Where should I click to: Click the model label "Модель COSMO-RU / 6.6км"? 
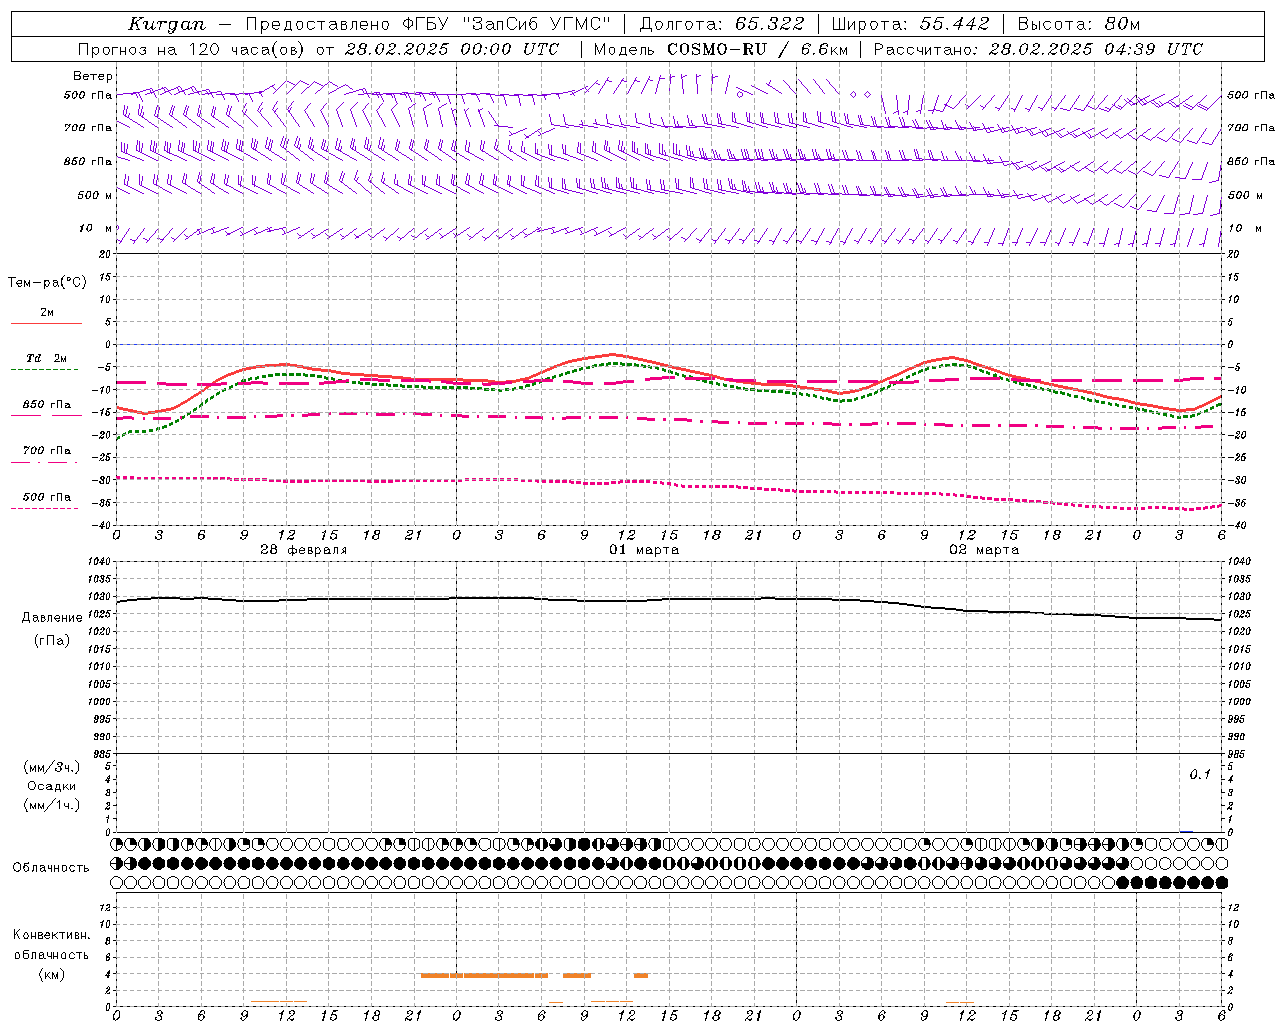coord(720,49)
